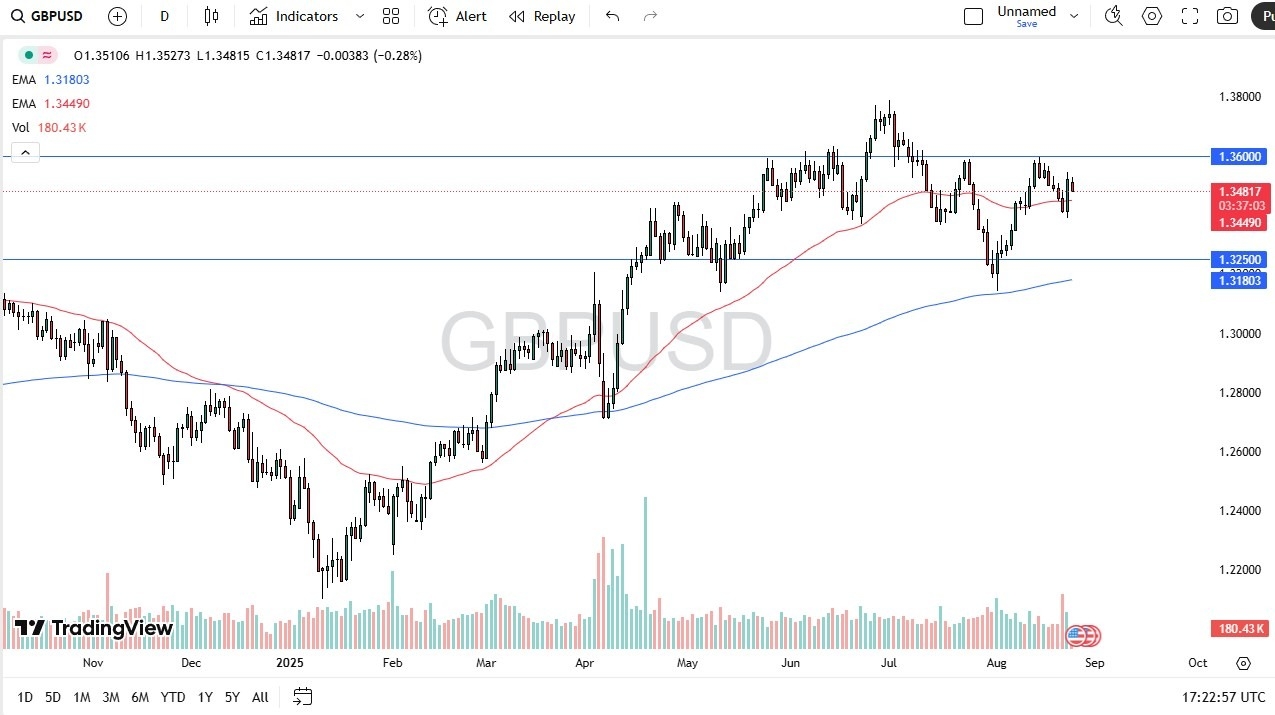Click the TradingView logo link
This screenshot has width=1275, height=715.
pos(92,629)
